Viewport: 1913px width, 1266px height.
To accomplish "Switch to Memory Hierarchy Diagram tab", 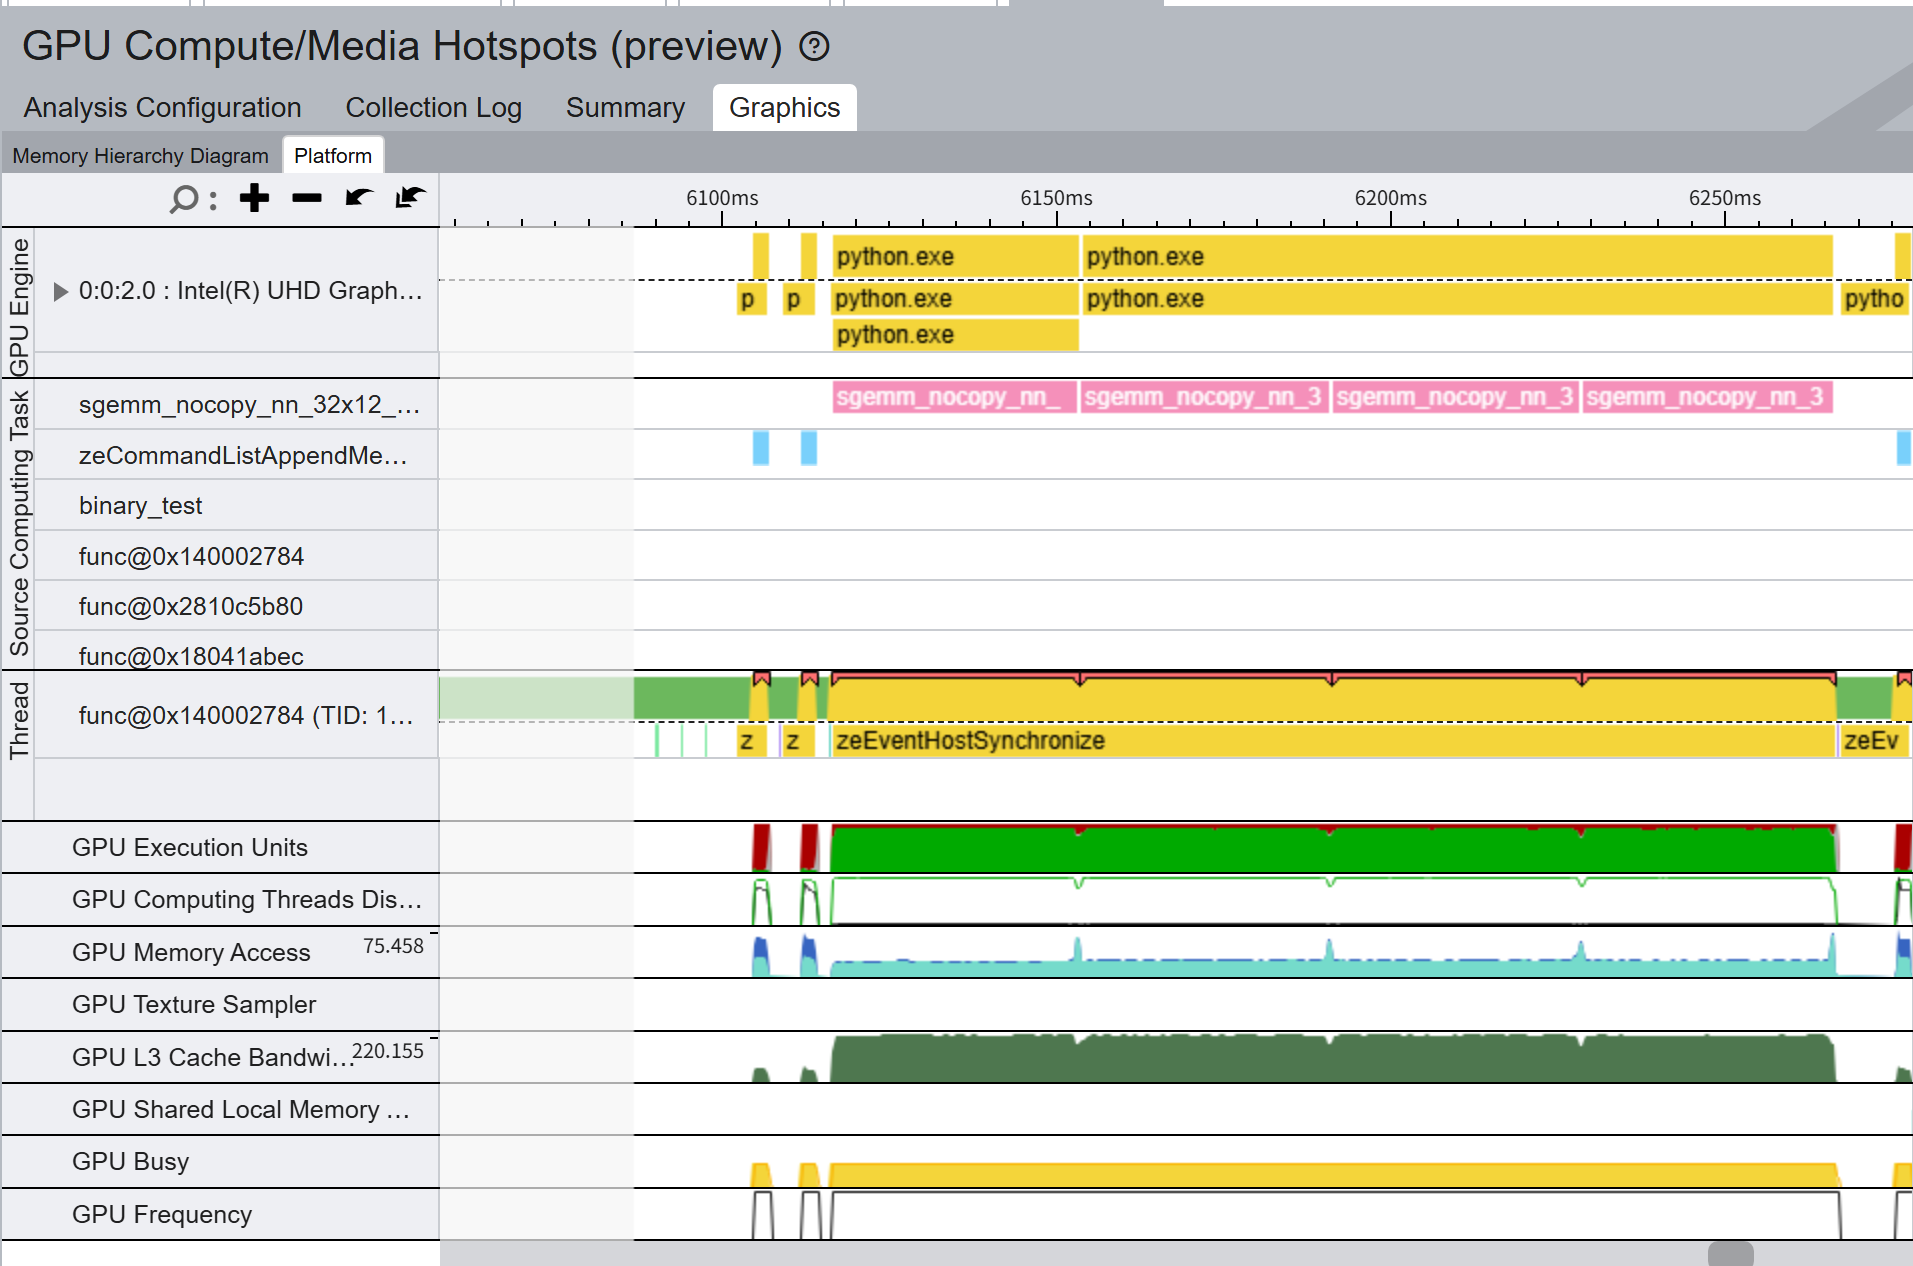I will (141, 156).
